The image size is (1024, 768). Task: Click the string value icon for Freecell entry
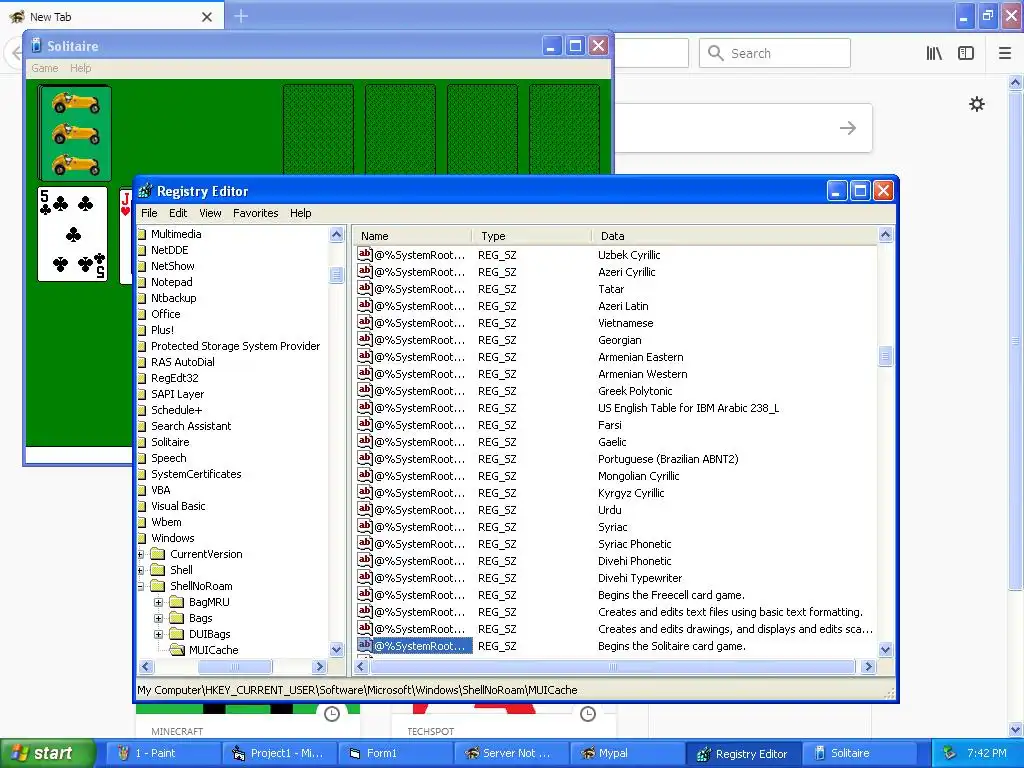click(365, 594)
